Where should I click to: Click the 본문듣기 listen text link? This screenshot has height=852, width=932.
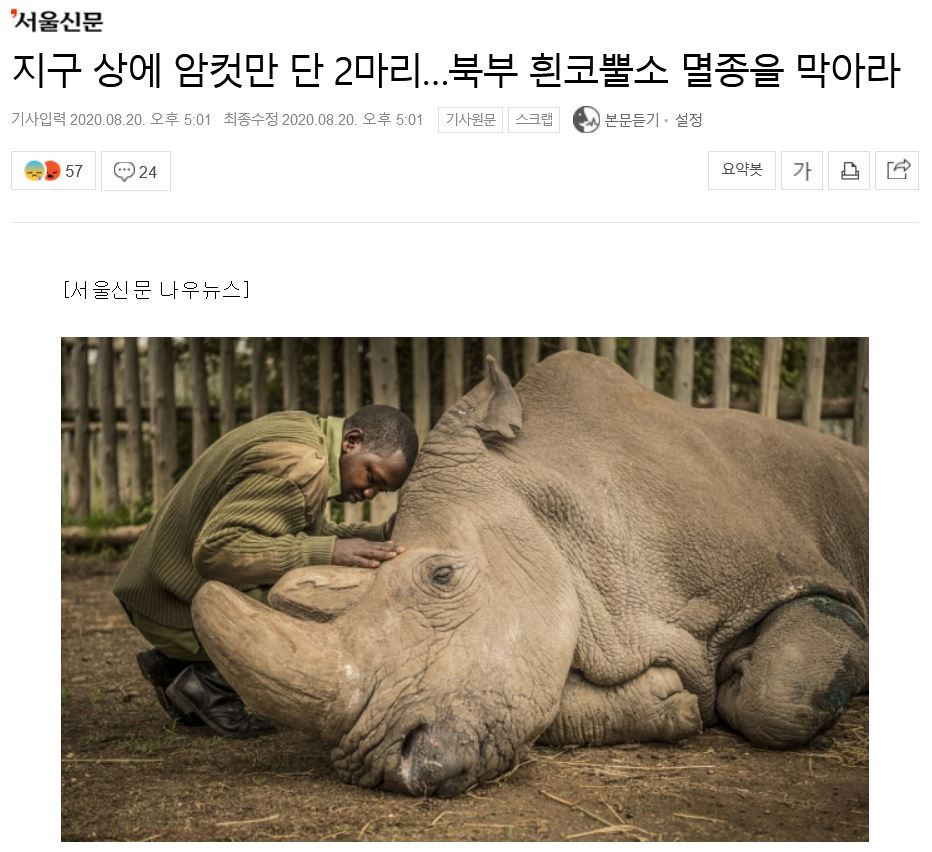[631, 120]
